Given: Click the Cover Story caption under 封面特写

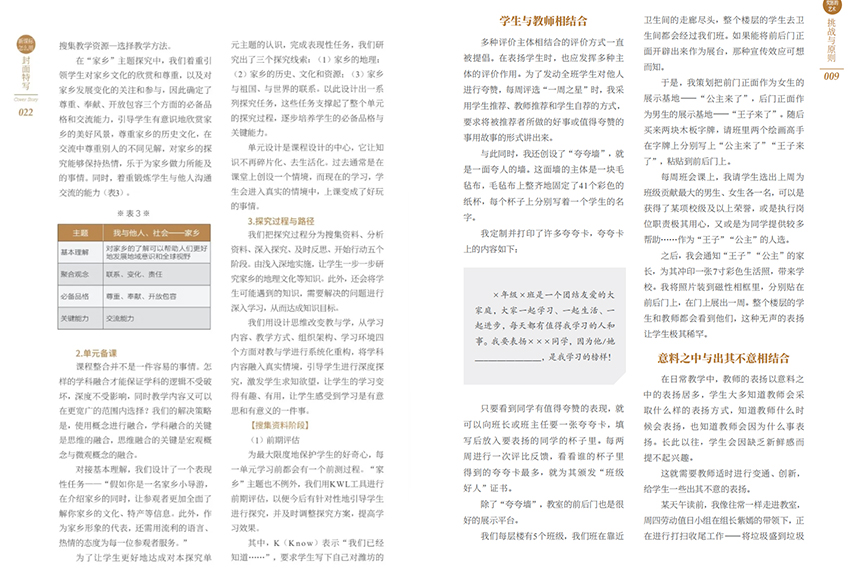Looking at the screenshot, I should tap(26, 101).
